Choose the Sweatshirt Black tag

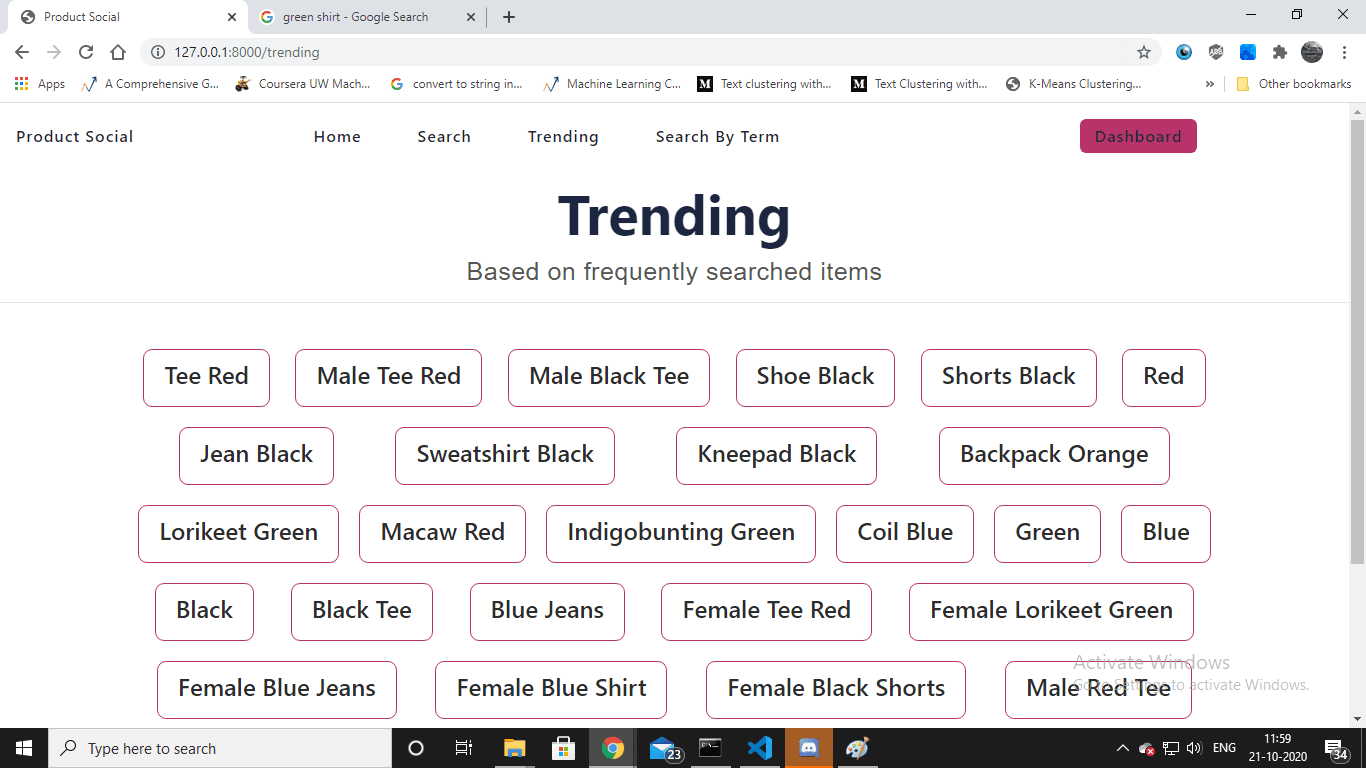click(x=505, y=456)
